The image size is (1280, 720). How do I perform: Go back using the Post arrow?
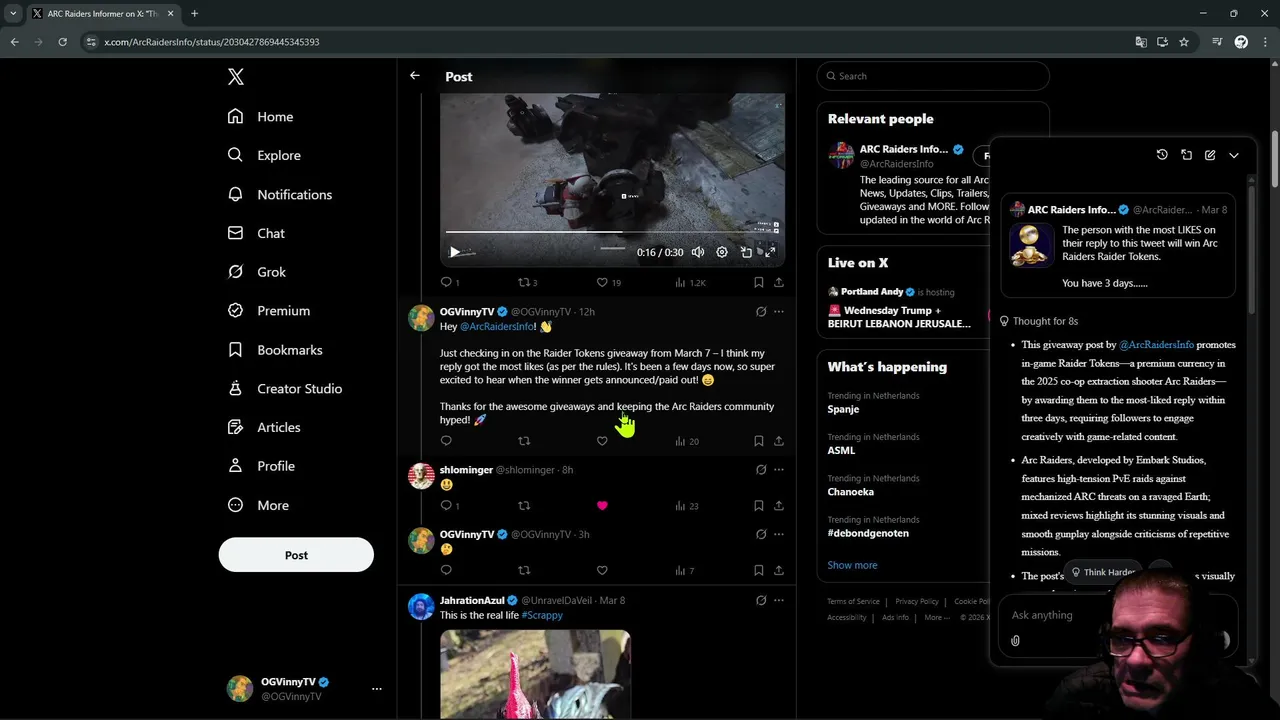(x=414, y=76)
